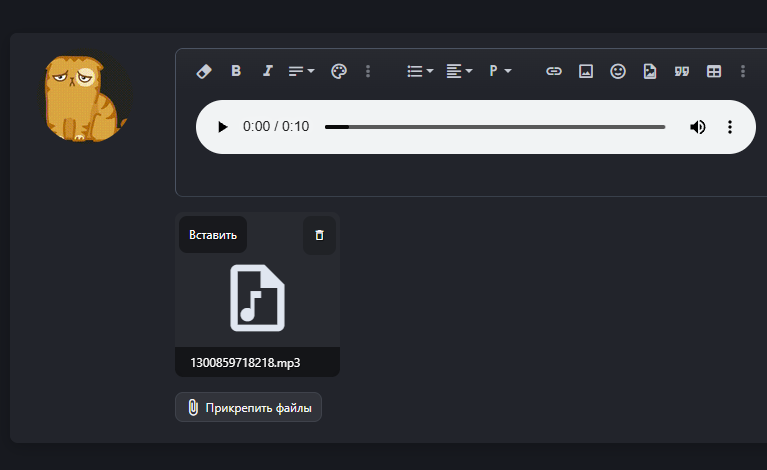Open the audio player's three-dot menu
Screen dimensions: 767x470
coord(730,127)
